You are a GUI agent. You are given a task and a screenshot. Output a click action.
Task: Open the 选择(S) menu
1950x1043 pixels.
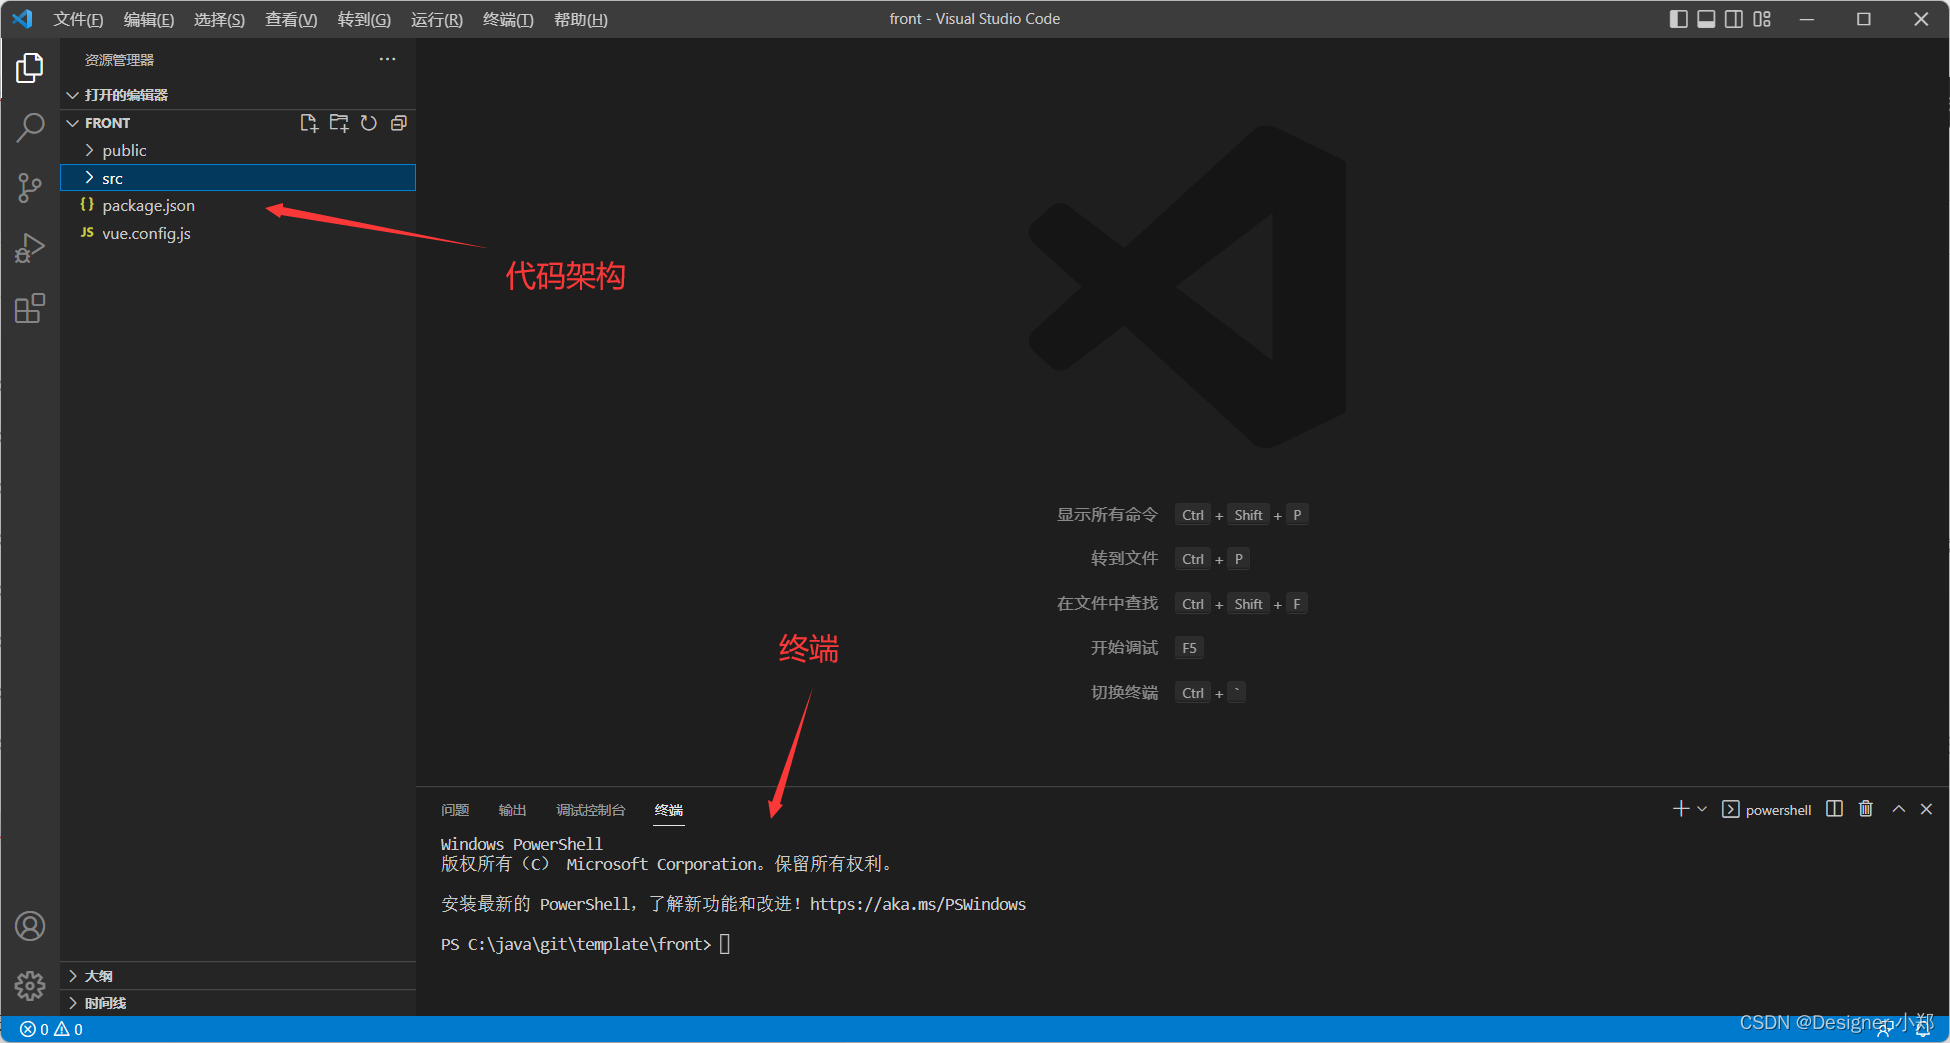(x=219, y=20)
